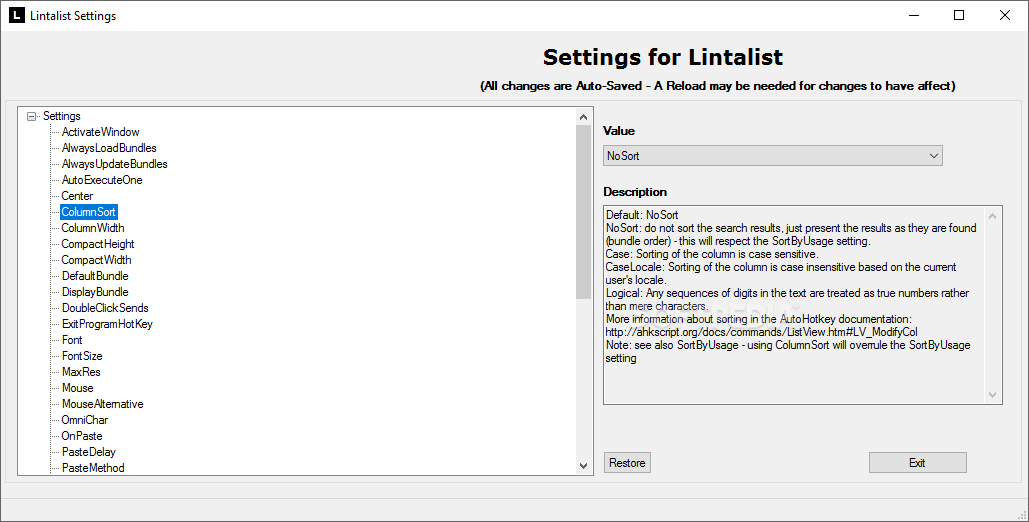Select ColumnWidth setting

pos(93,228)
